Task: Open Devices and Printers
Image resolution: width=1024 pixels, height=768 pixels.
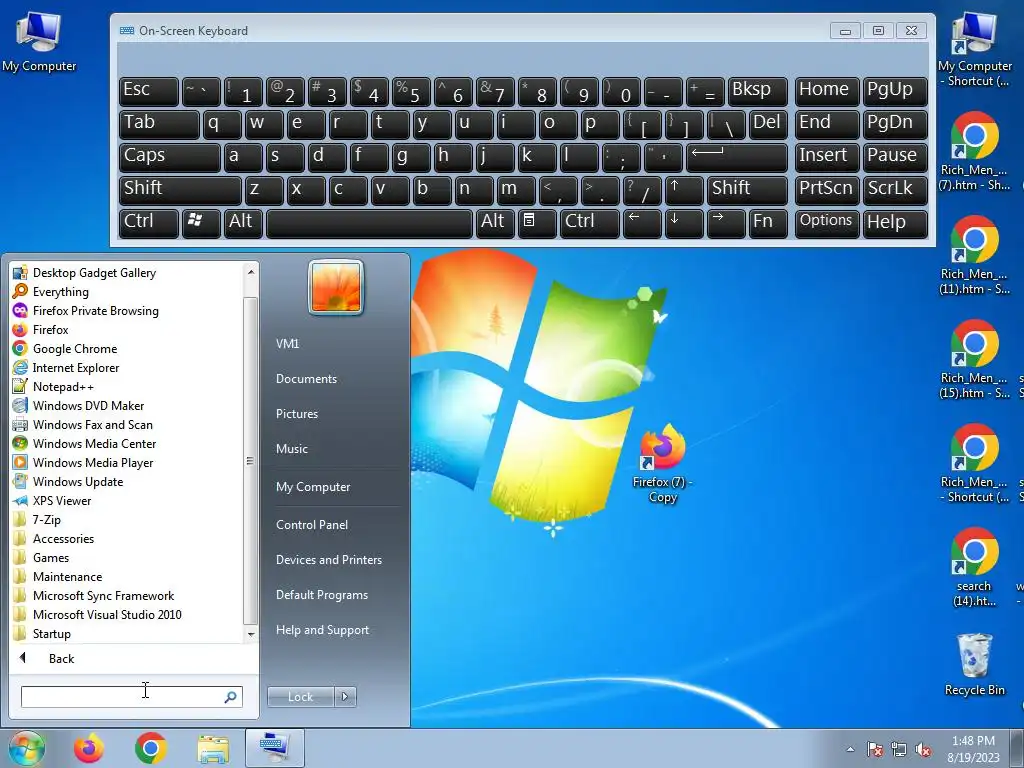Action: coord(328,560)
